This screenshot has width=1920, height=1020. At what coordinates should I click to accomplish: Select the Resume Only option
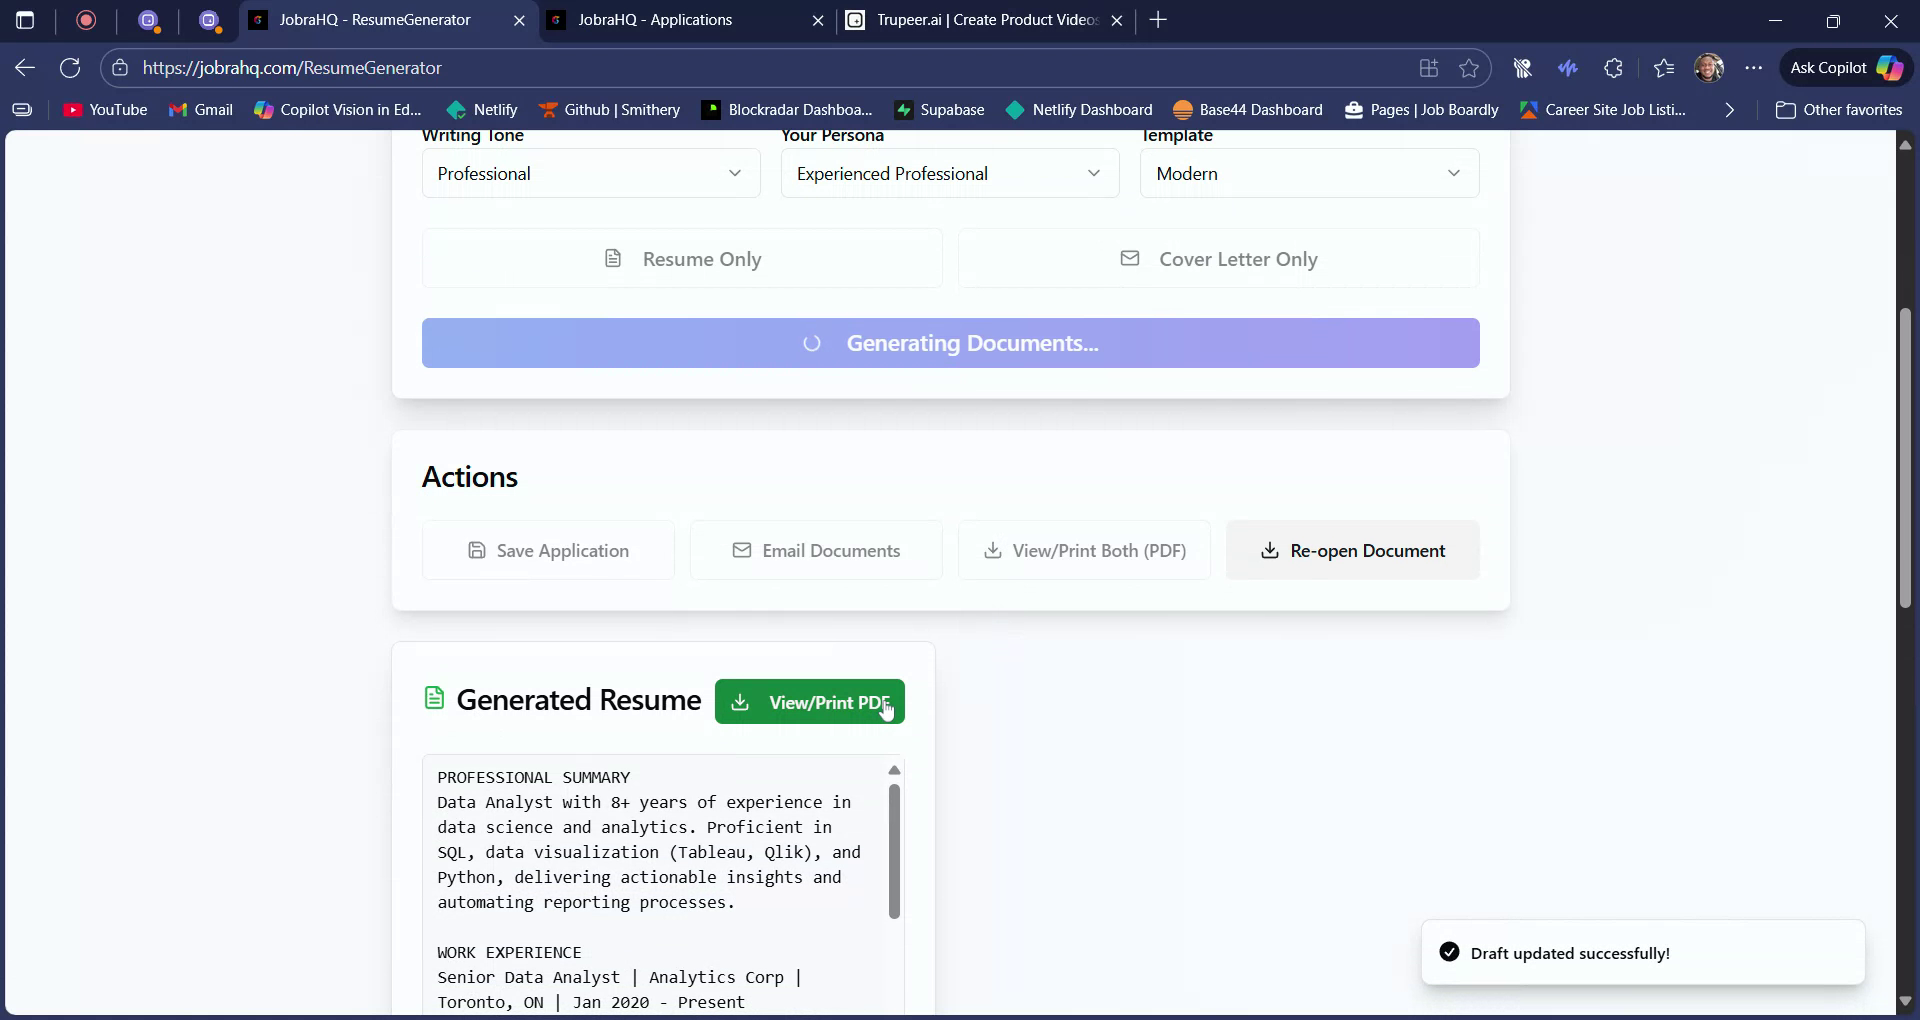682,258
